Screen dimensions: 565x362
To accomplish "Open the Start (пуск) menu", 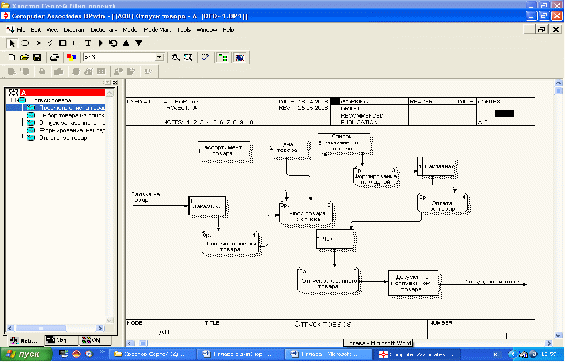I will pyautogui.click(x=26, y=354).
